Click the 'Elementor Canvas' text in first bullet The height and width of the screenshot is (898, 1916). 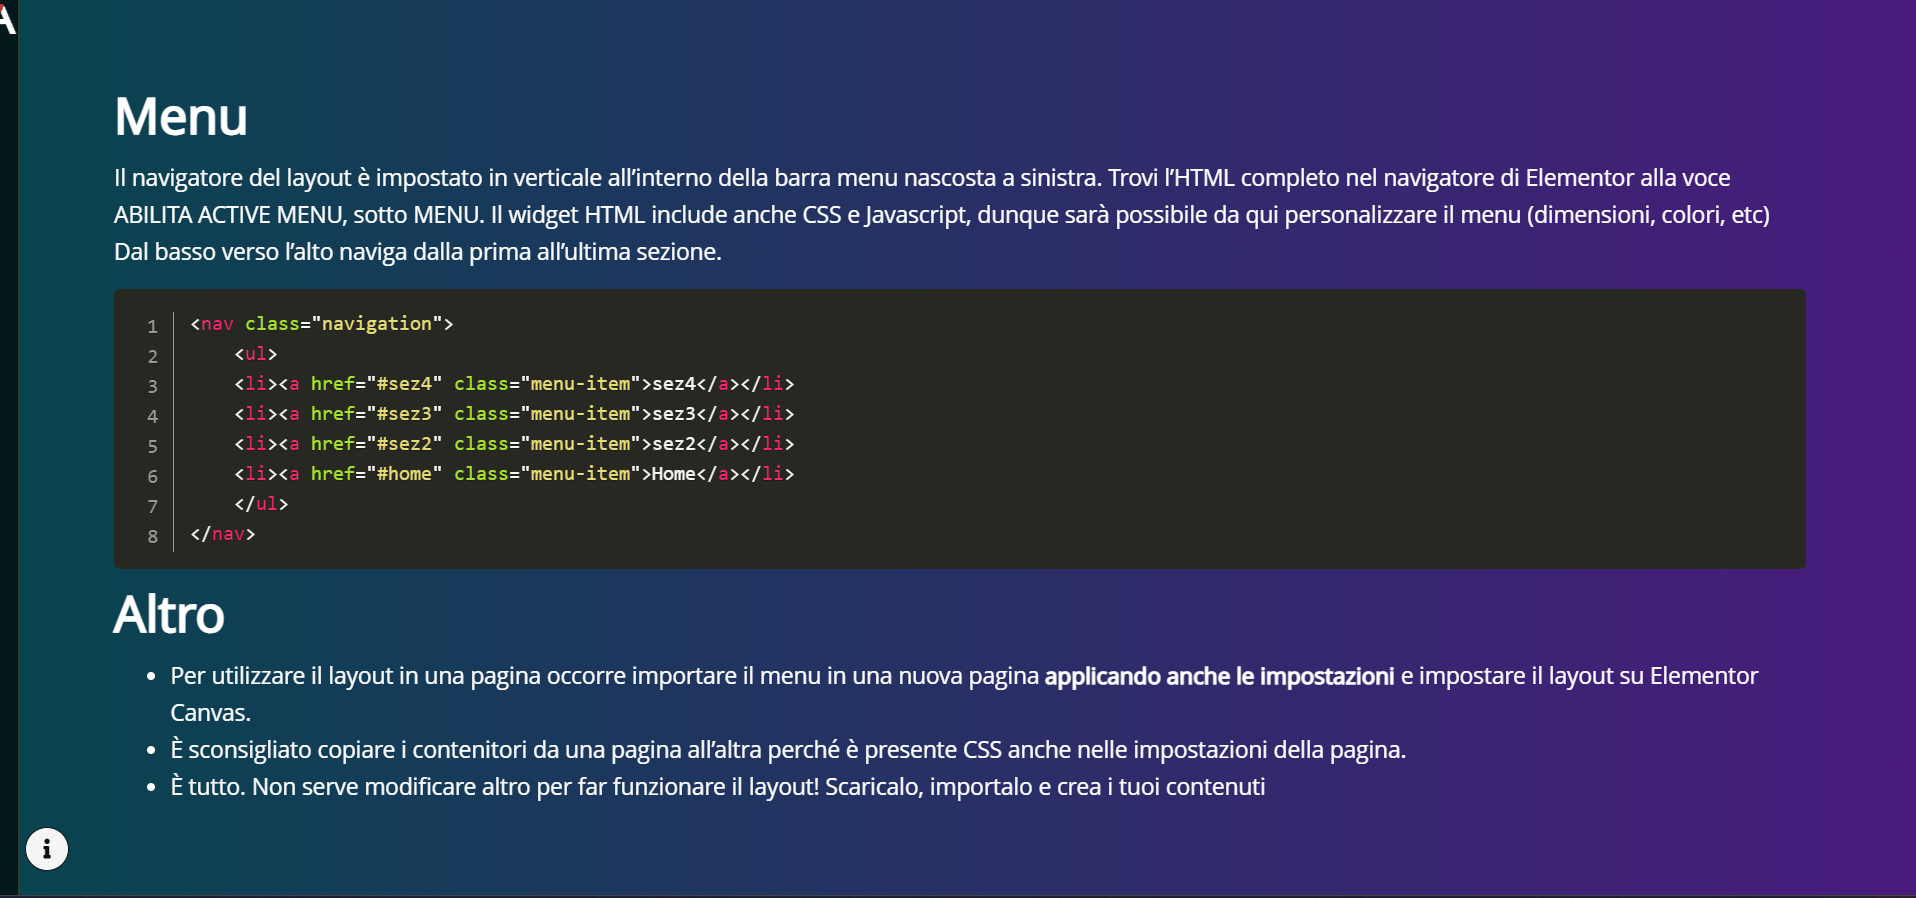[964, 694]
